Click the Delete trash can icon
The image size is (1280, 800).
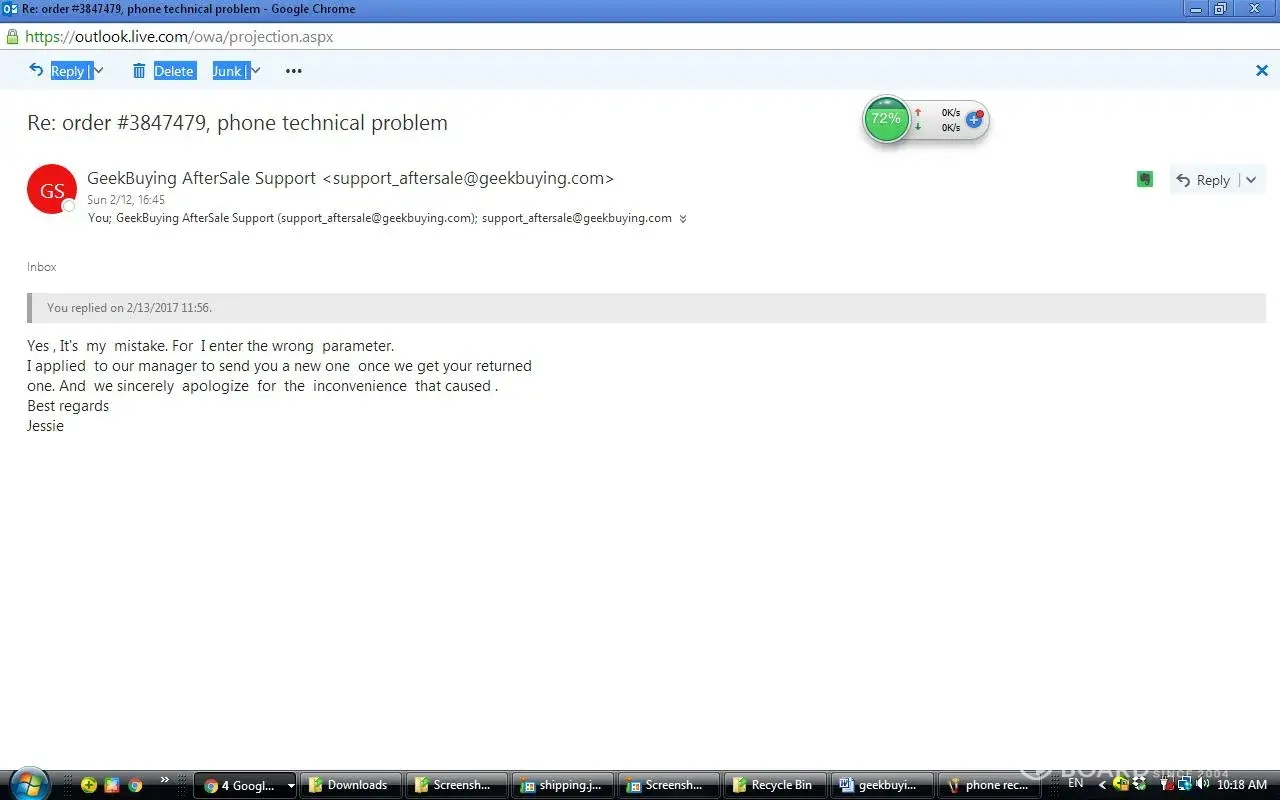(139, 71)
